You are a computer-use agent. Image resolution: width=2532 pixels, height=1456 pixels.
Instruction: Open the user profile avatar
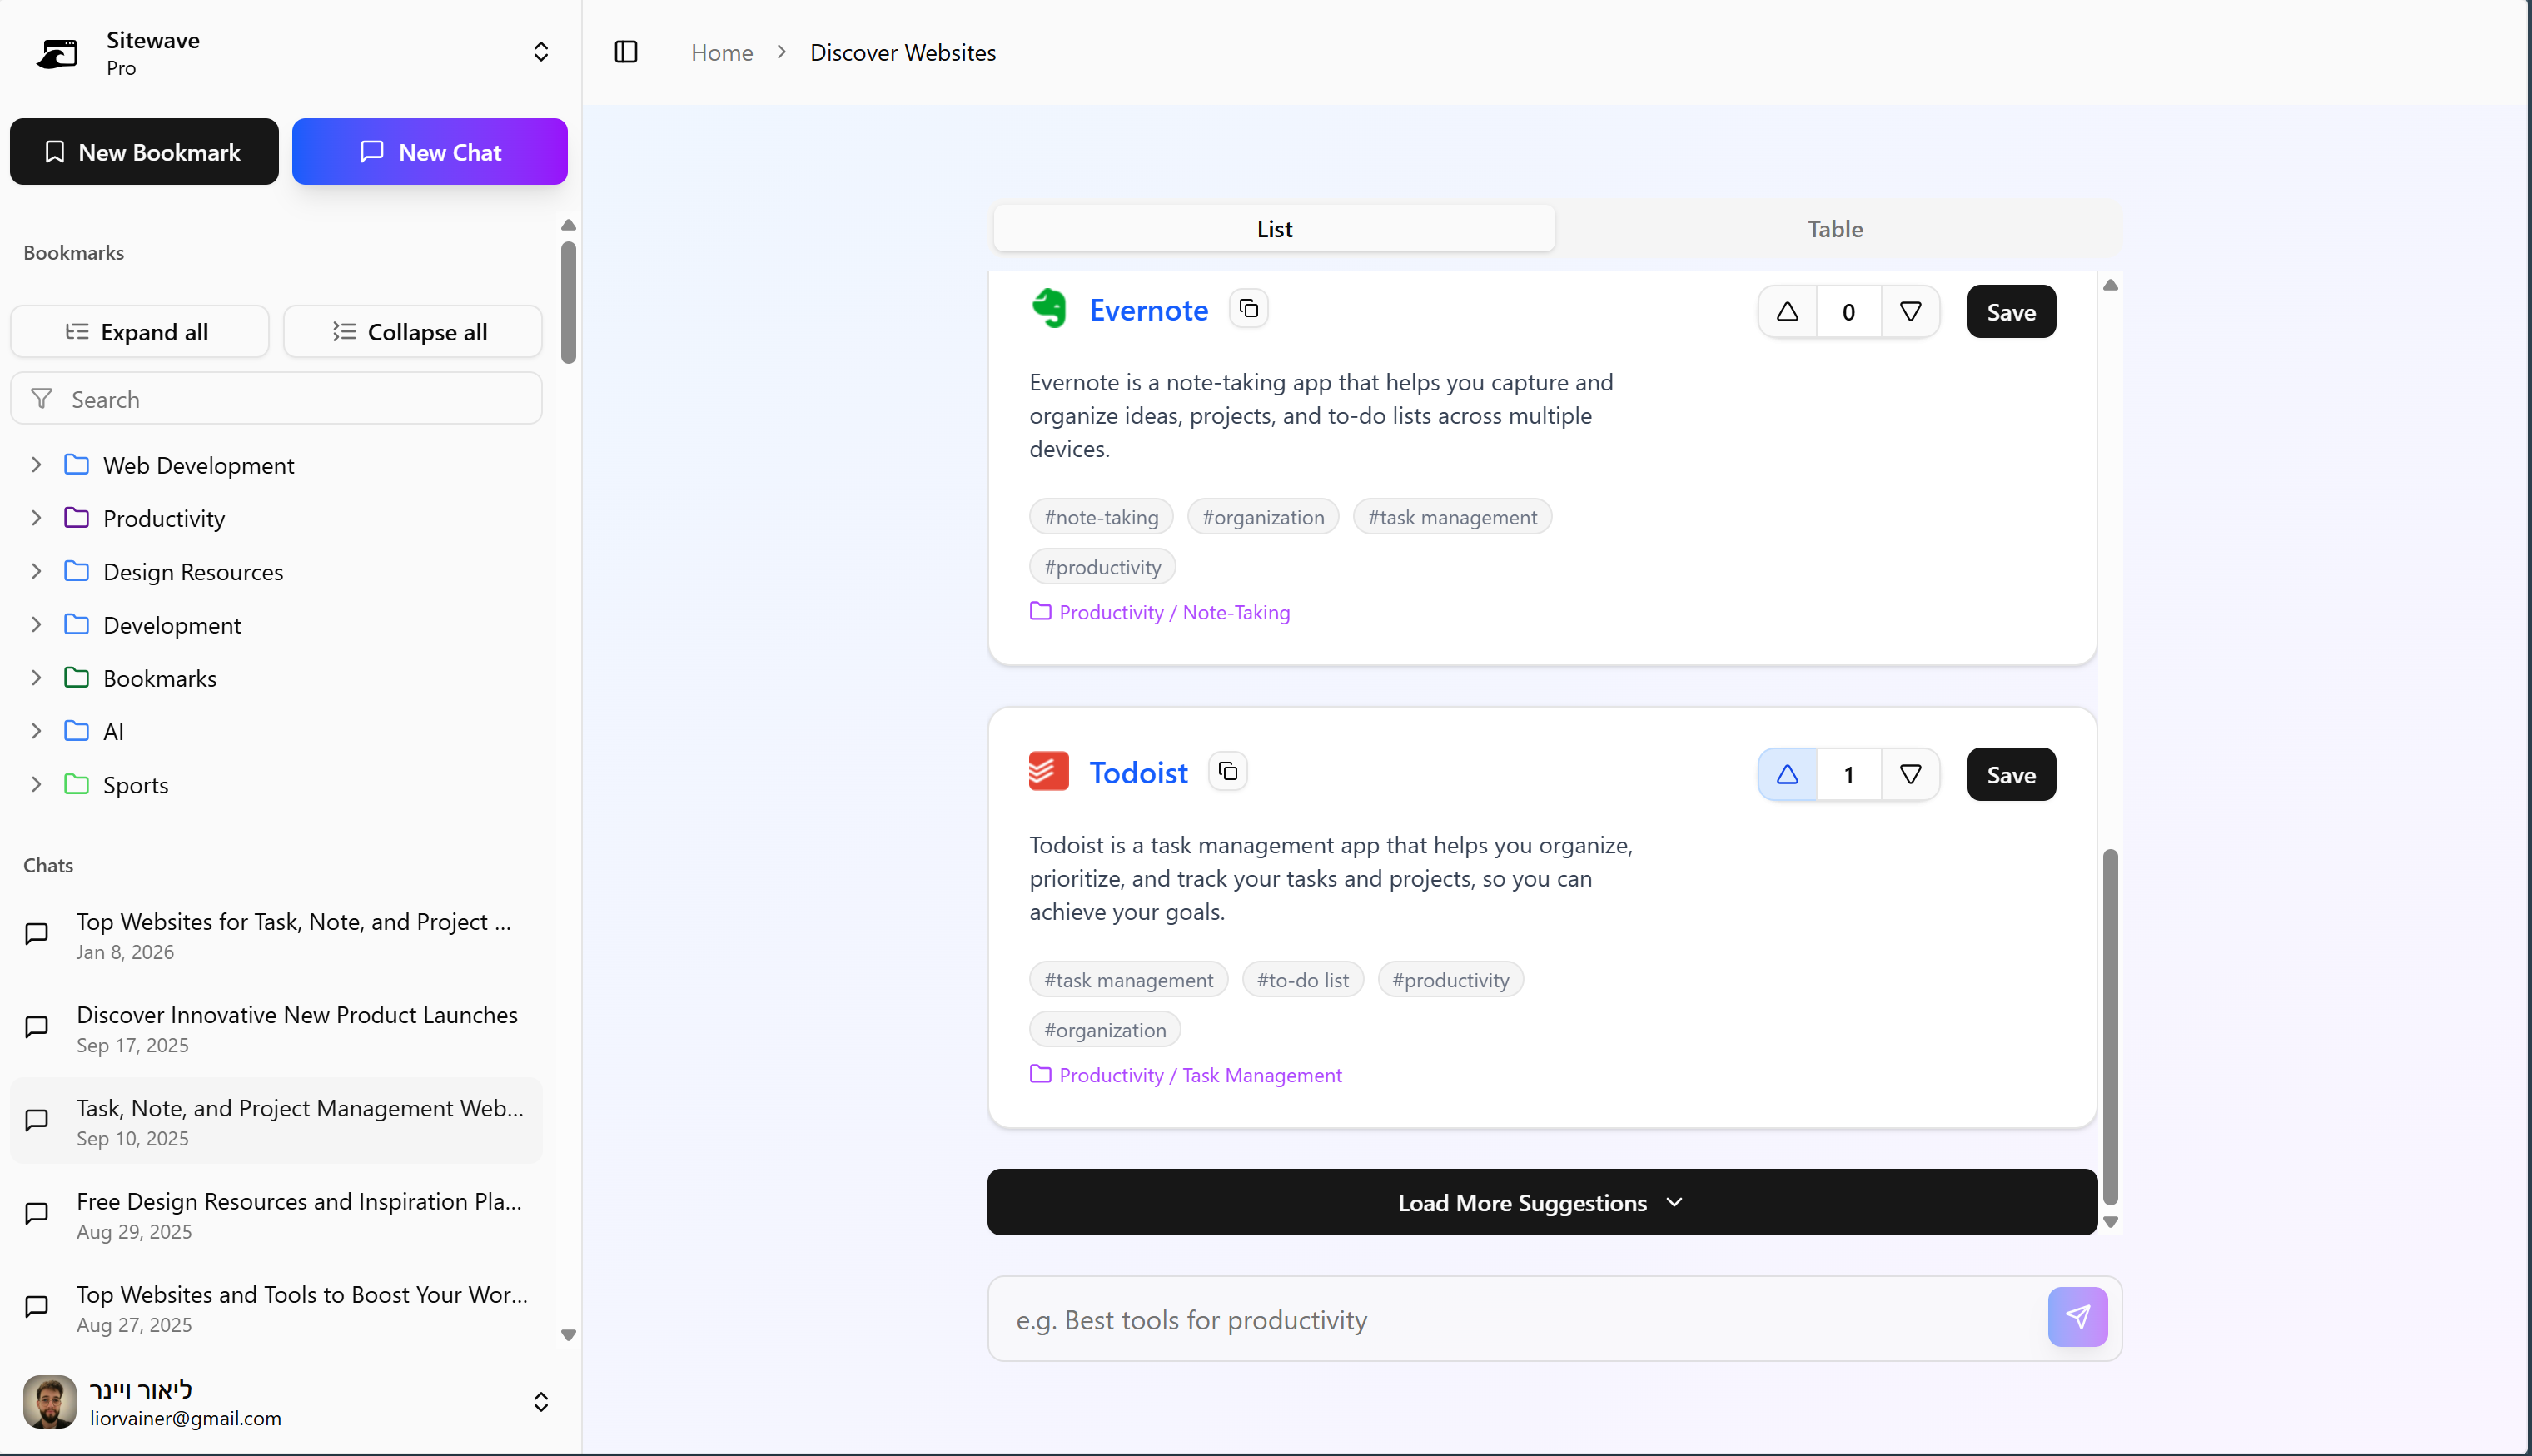[x=49, y=1402]
